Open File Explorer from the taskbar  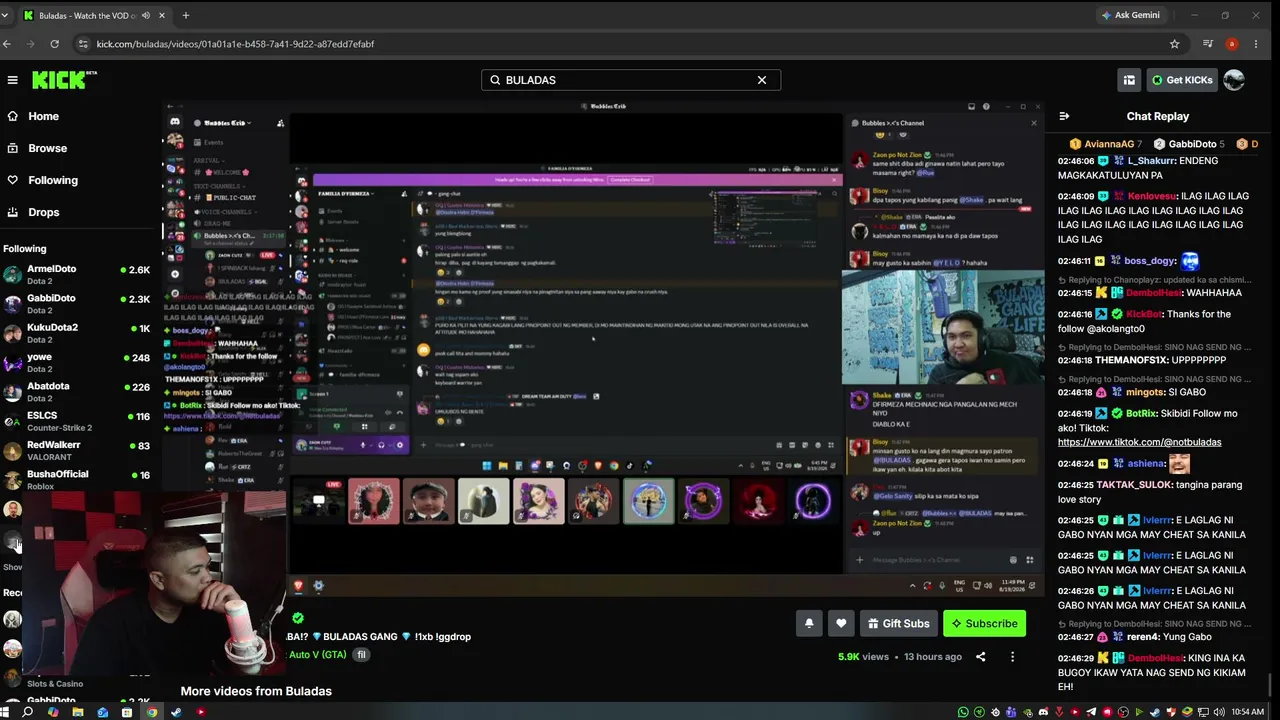point(78,712)
